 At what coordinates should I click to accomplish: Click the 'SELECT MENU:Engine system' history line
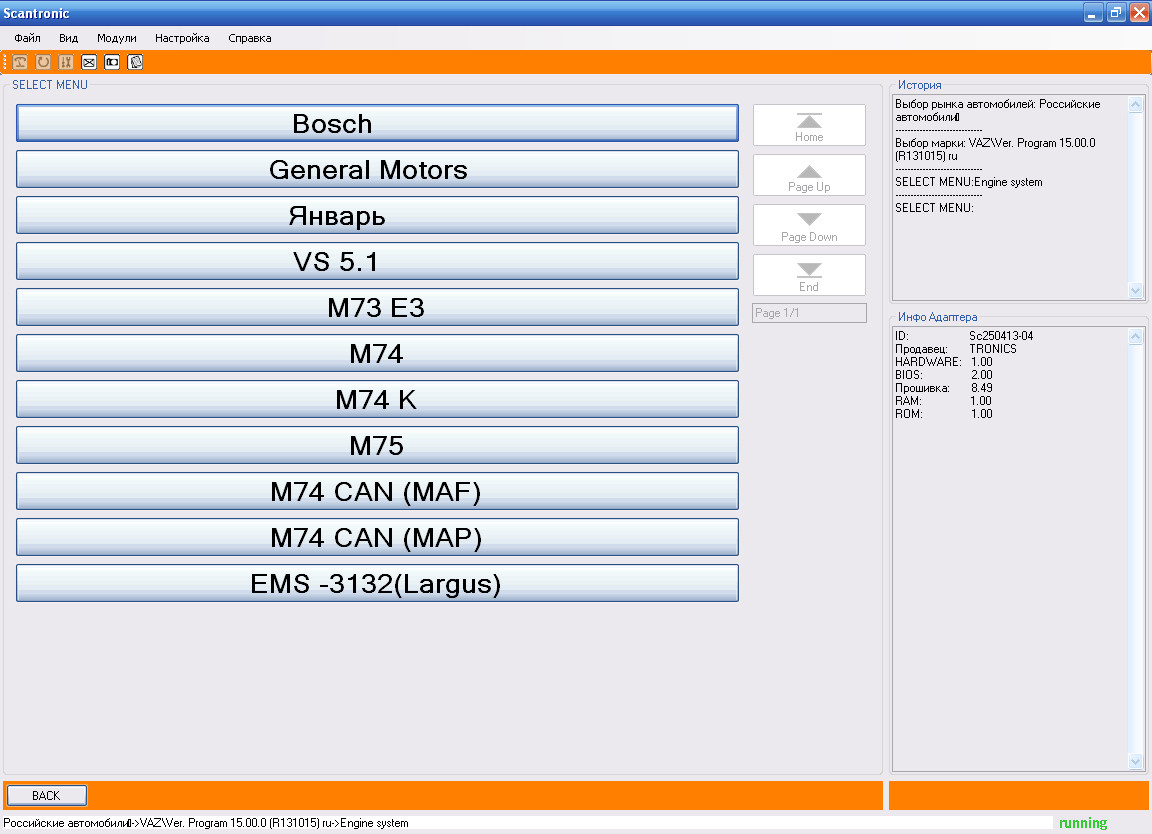coord(968,182)
